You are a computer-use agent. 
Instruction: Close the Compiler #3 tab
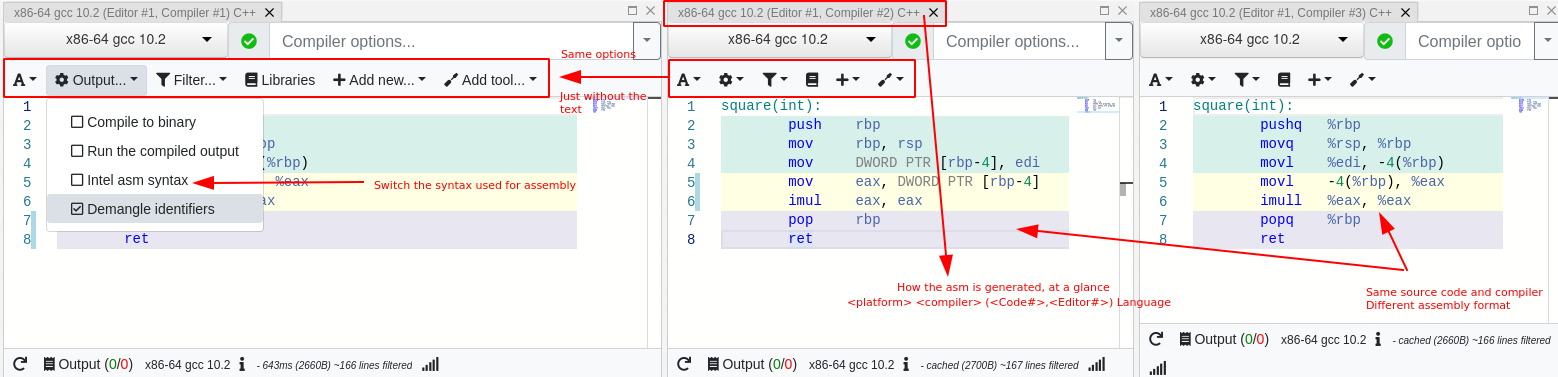(x=1405, y=13)
